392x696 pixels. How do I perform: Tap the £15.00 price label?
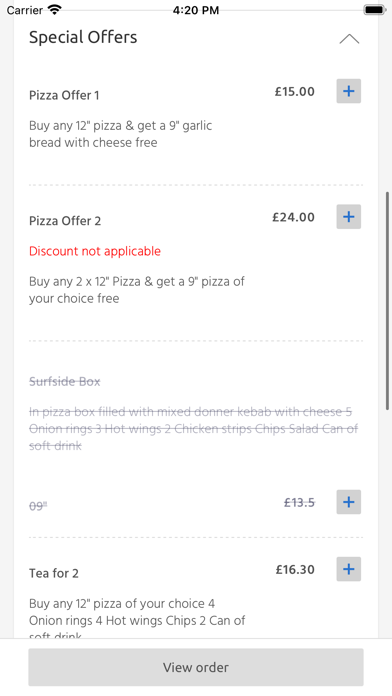[294, 91]
